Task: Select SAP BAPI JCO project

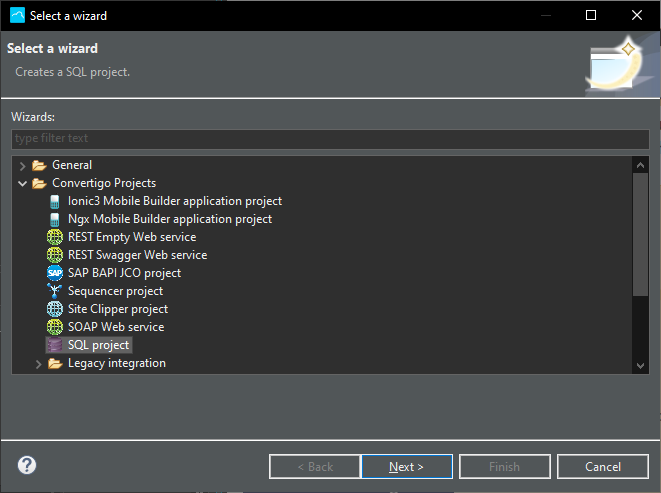Action: [x=124, y=273]
